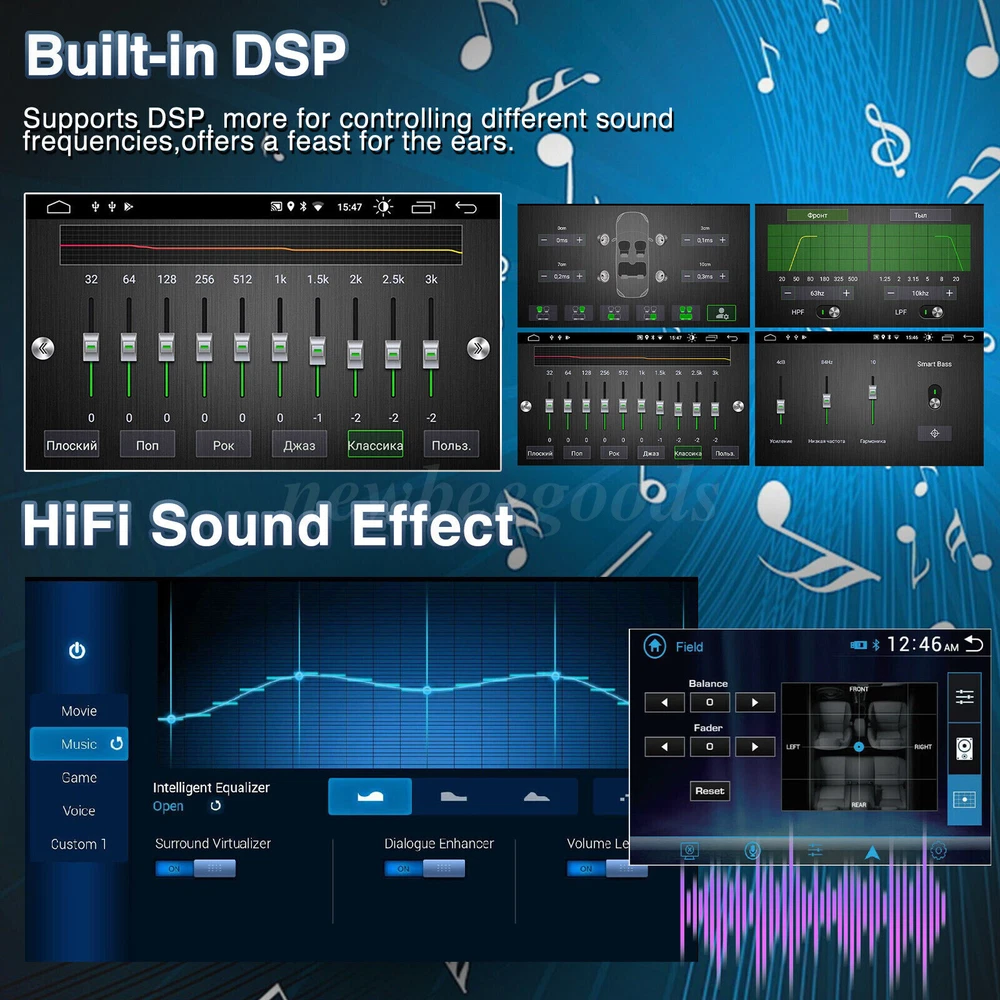Click the power icon above Movie

[x=77, y=651]
